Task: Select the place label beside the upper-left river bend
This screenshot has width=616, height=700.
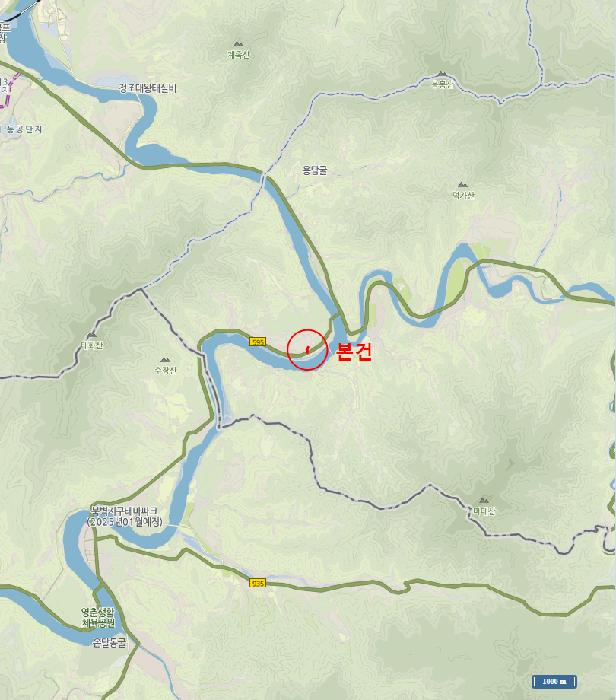Action: point(148,88)
